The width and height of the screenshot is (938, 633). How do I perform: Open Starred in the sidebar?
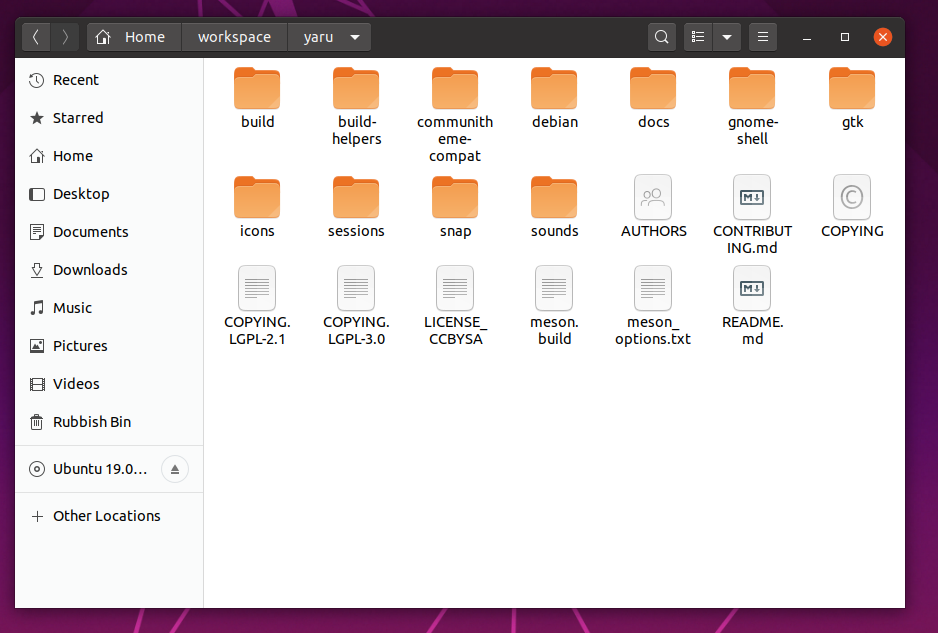(x=109, y=118)
